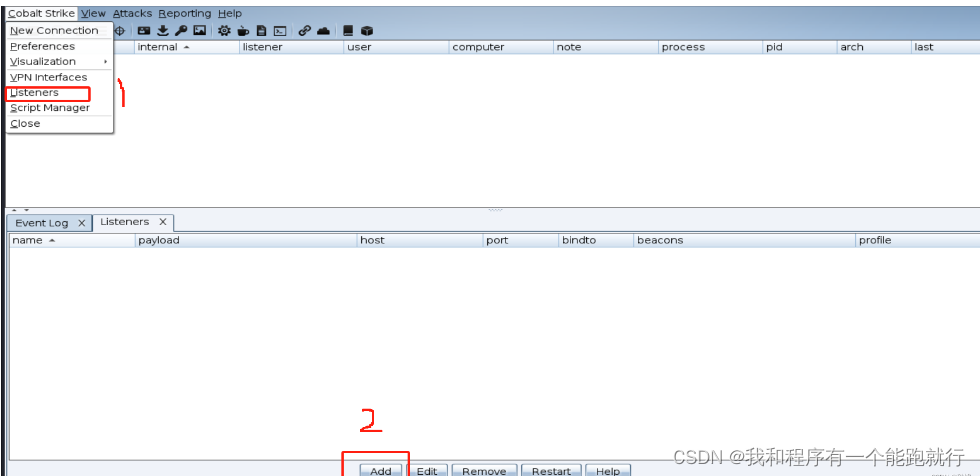Viewport: 980px width, 476px height.
Task: Sort sessions by pid column
Action: (x=801, y=47)
